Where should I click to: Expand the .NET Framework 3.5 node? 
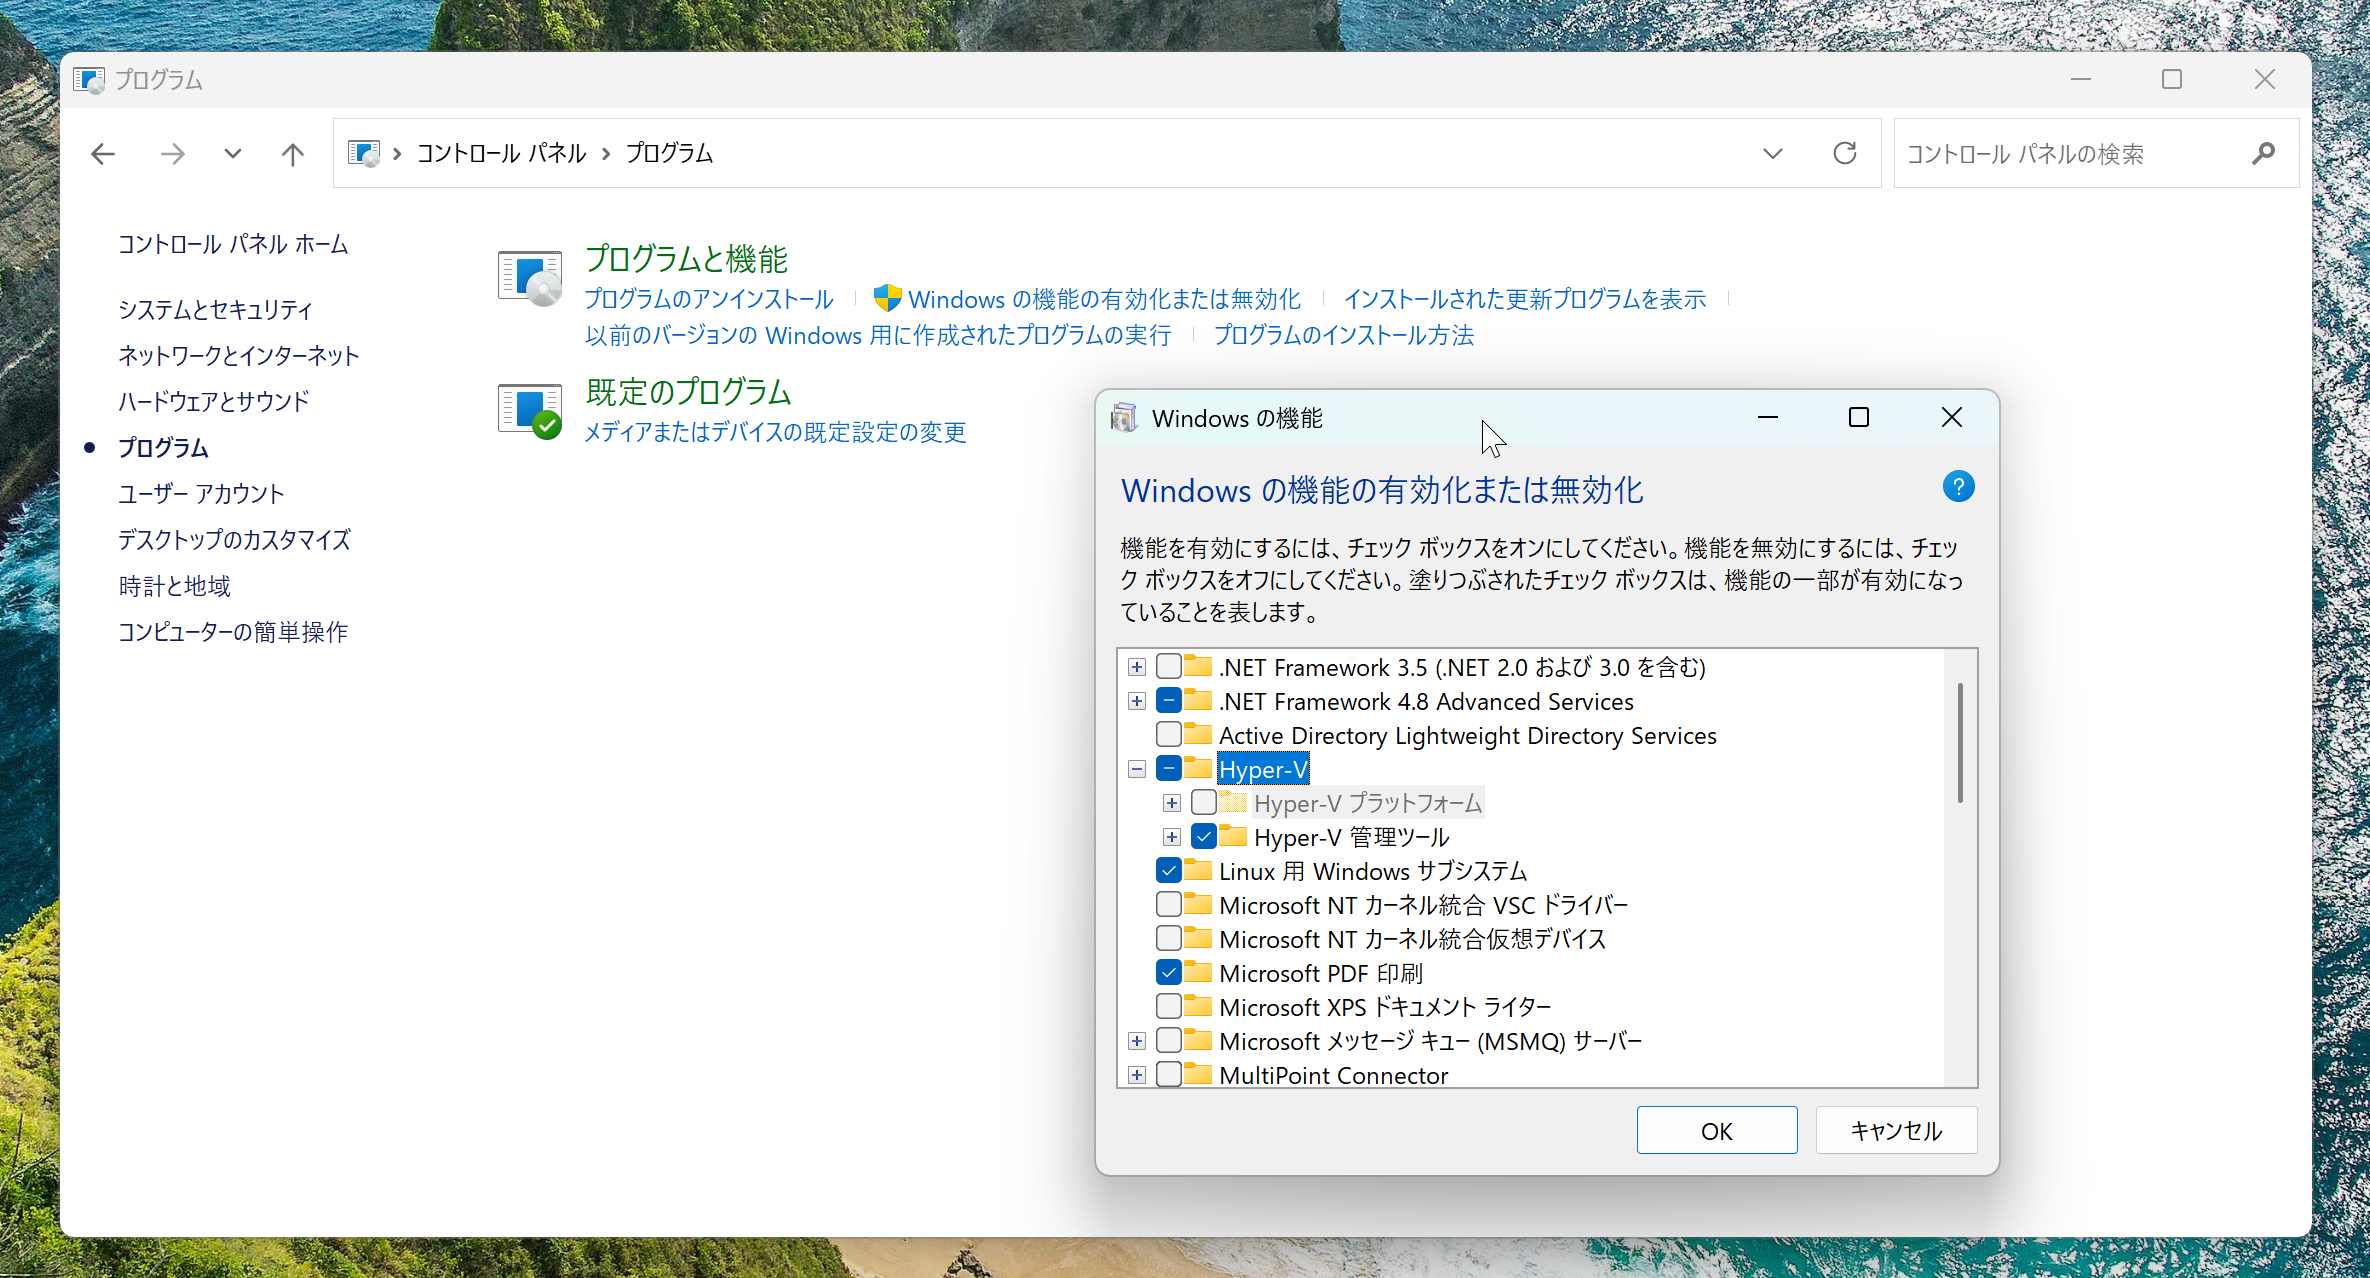click(1137, 667)
